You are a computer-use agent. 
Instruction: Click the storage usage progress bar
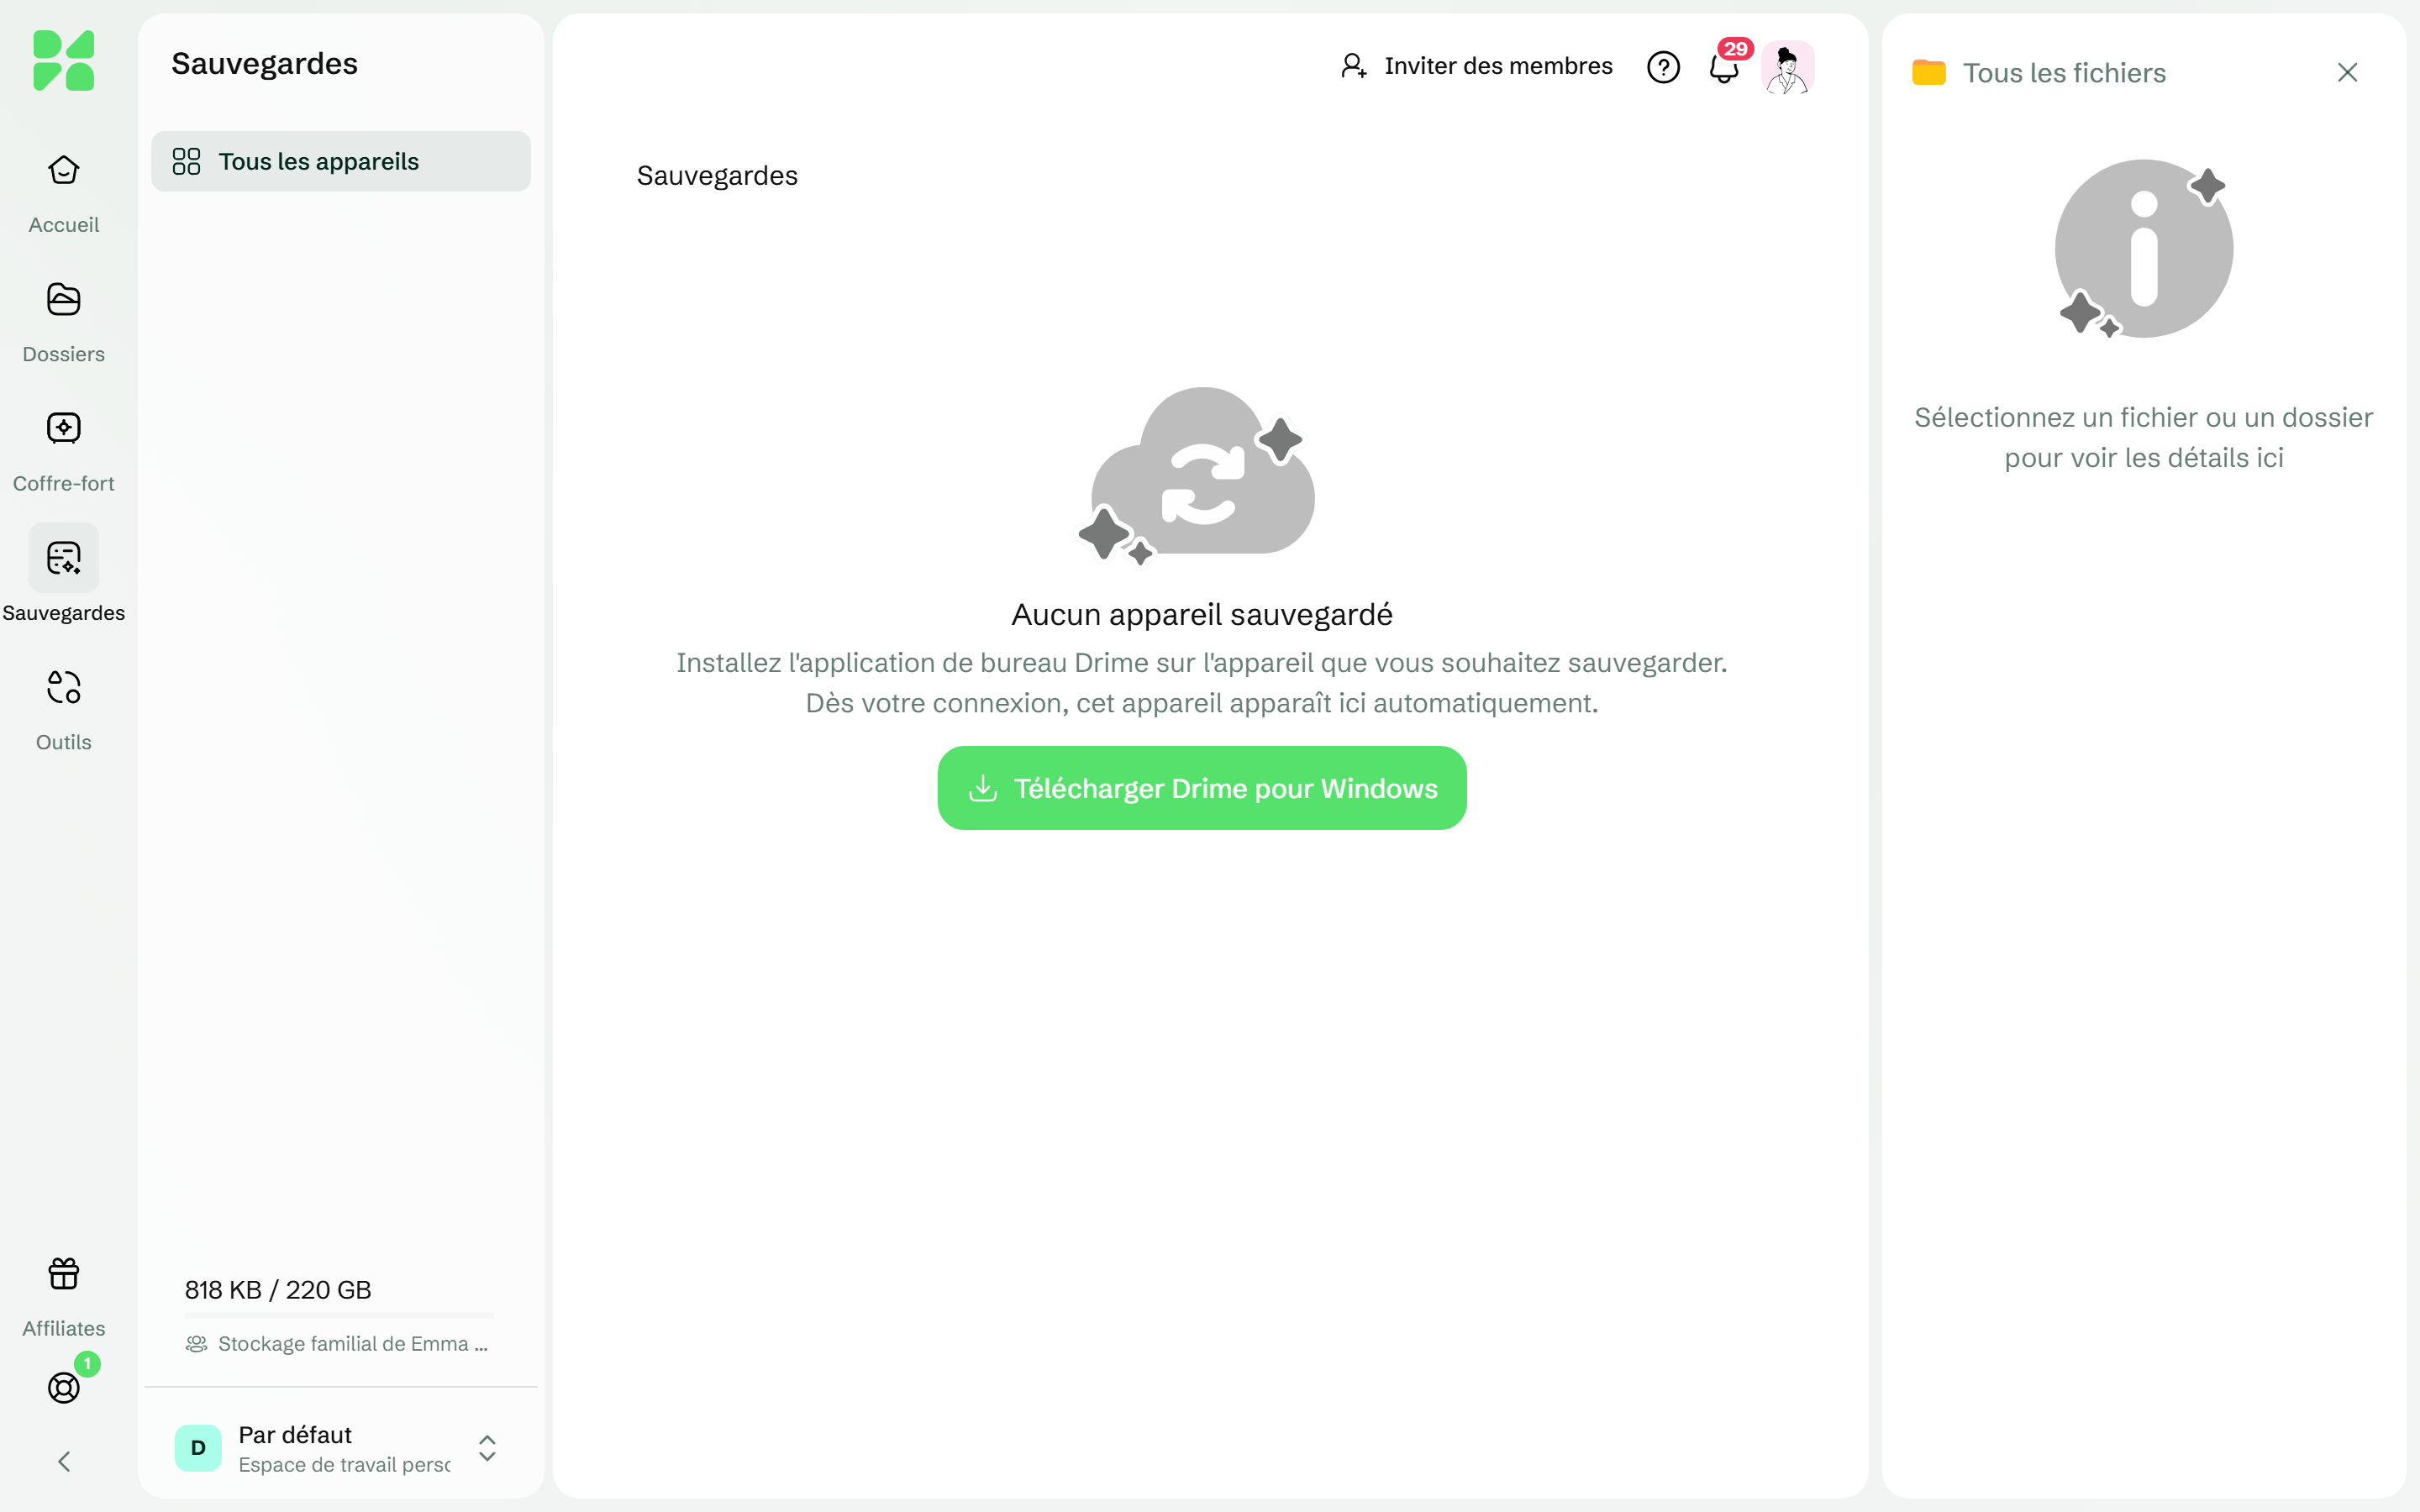pyautogui.click(x=339, y=1315)
